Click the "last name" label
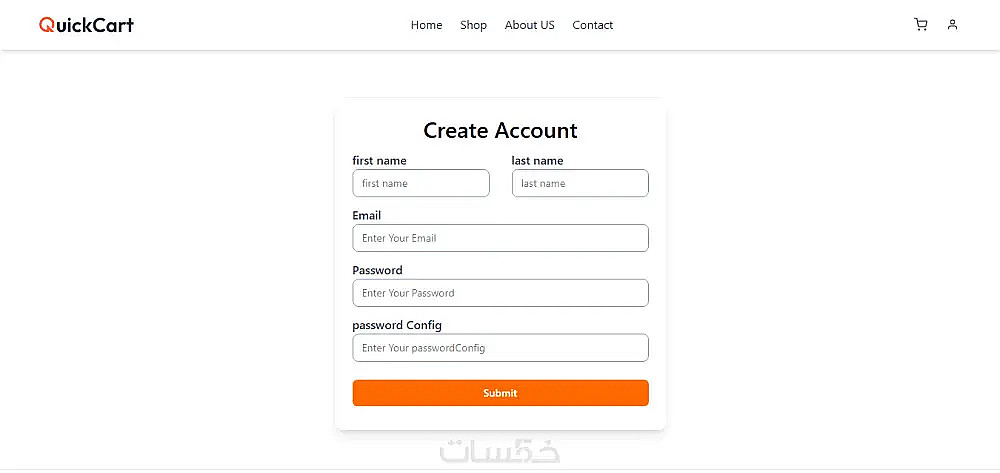Screen dimensions: 1000x473 click(x=537, y=161)
